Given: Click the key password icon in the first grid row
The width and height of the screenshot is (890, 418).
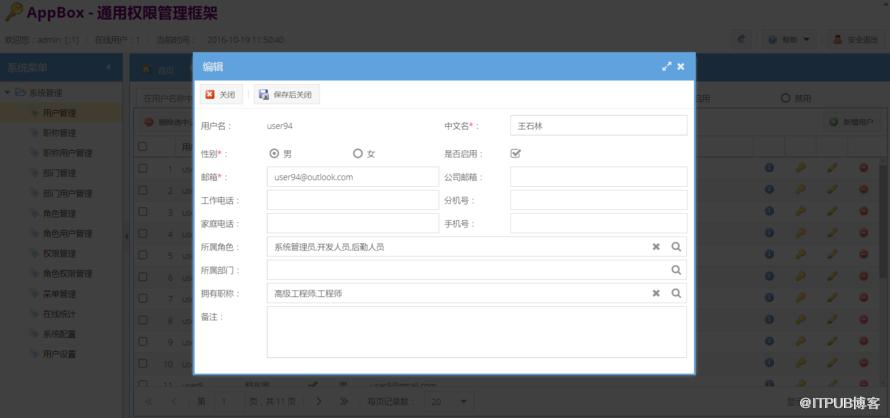Looking at the screenshot, I should tap(800, 168).
